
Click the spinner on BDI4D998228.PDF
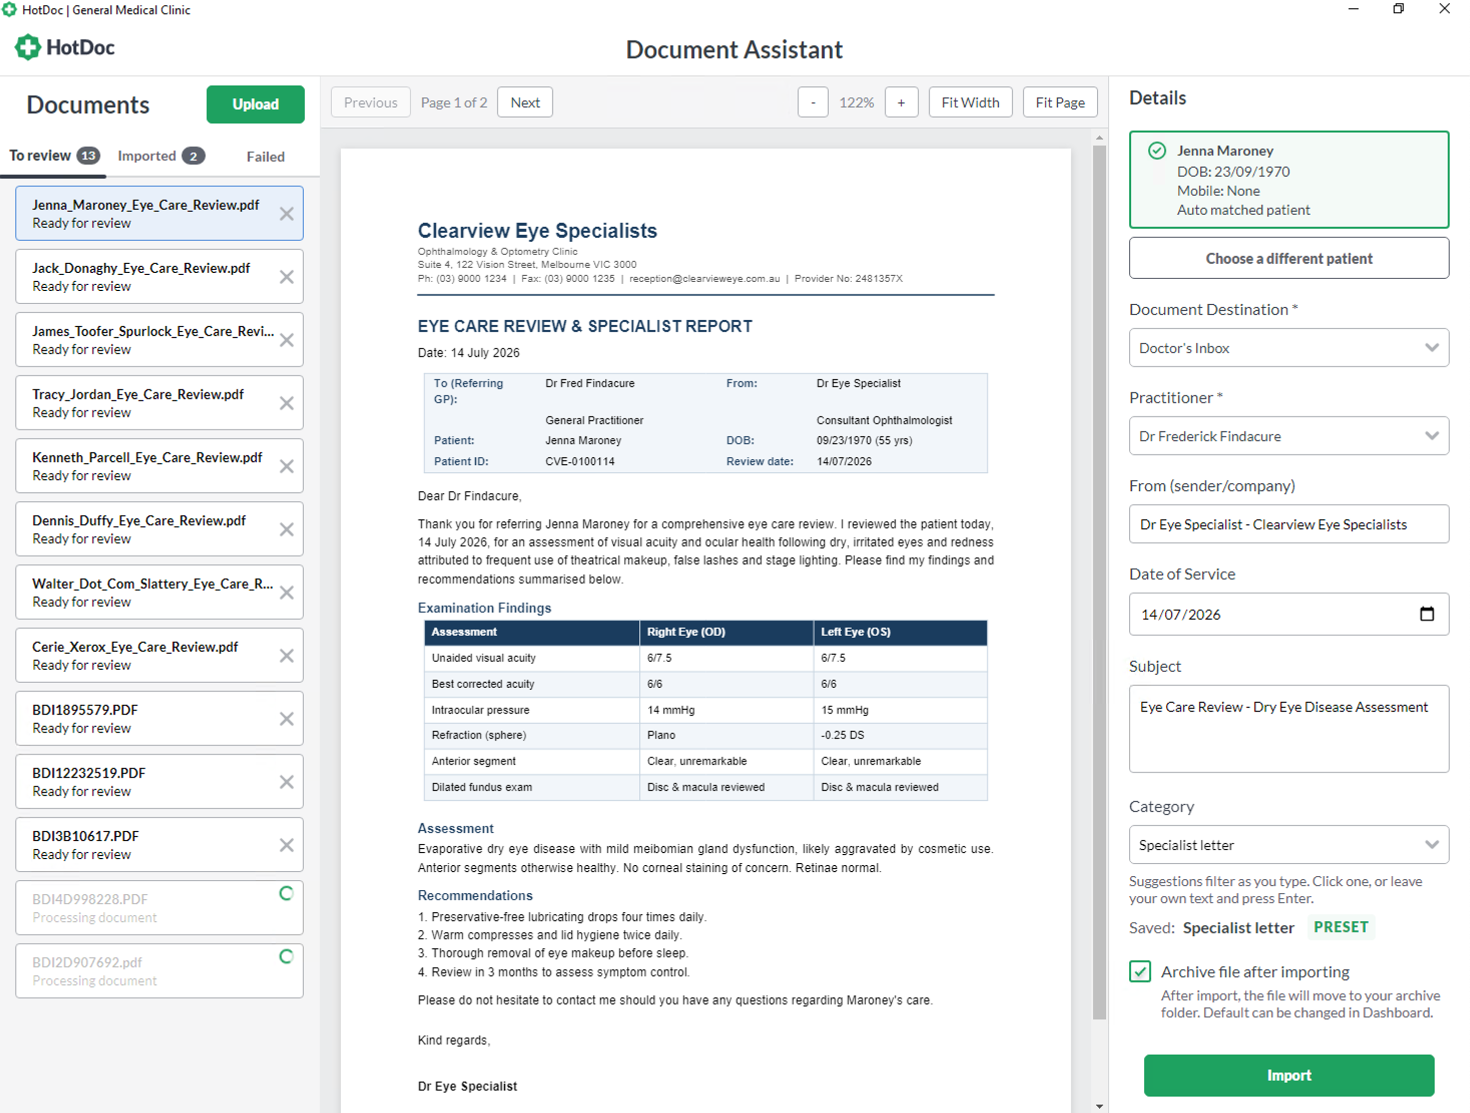coord(286,894)
